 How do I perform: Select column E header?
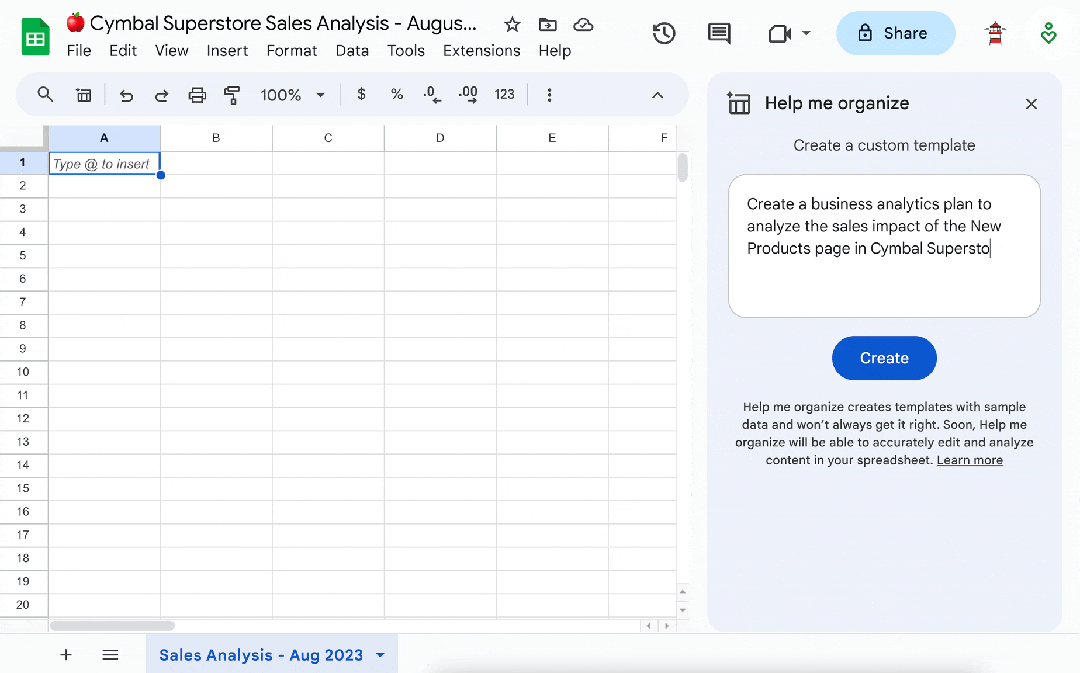[552, 138]
